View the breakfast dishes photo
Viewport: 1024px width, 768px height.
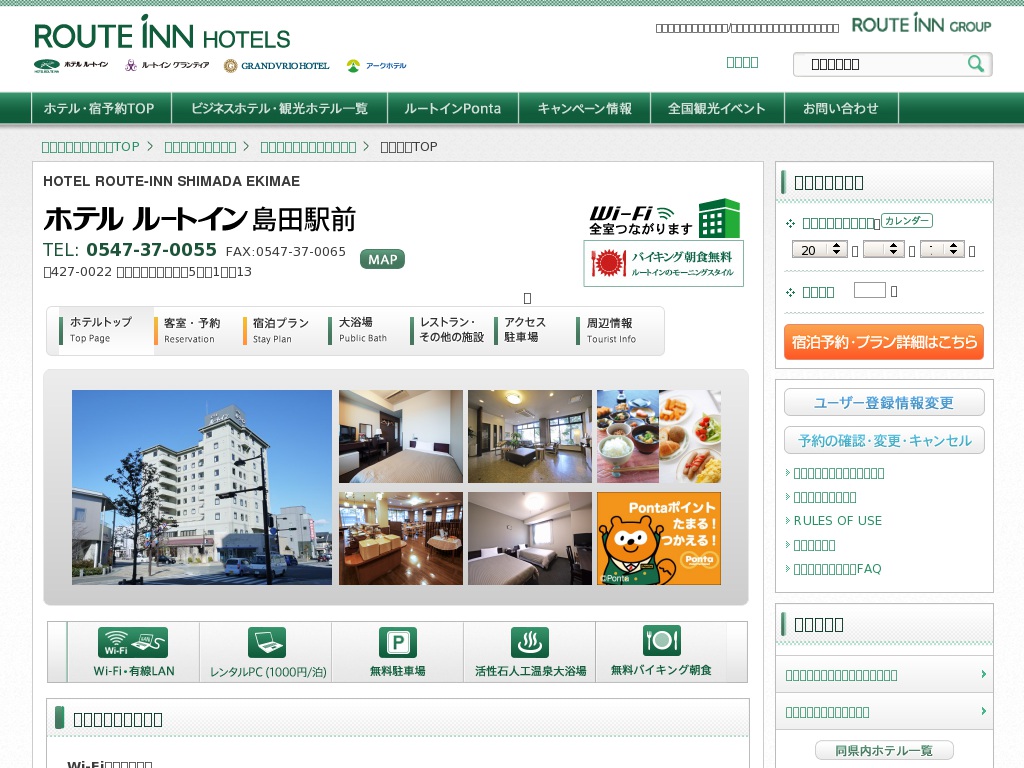[659, 436]
